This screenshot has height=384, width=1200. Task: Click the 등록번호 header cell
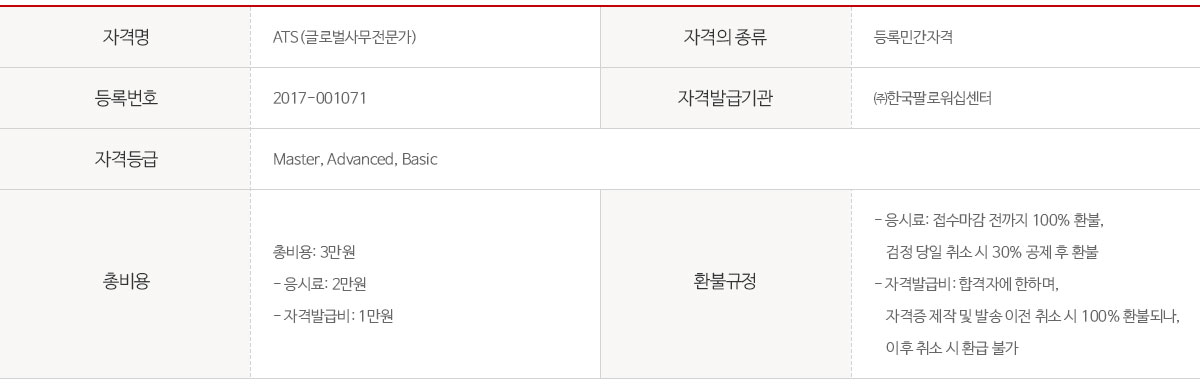tap(125, 98)
